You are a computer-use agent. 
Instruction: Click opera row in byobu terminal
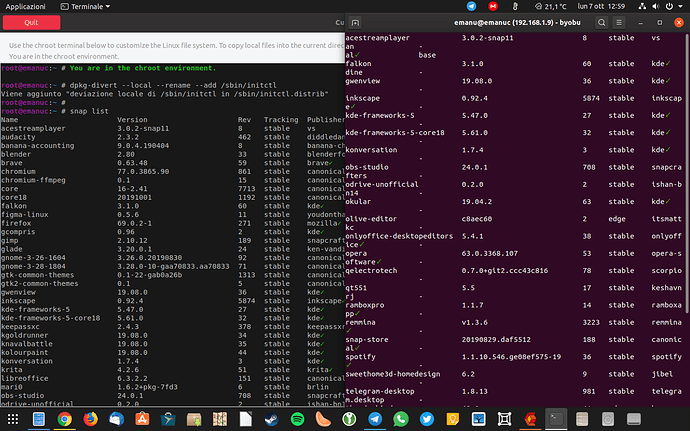[x=516, y=254]
